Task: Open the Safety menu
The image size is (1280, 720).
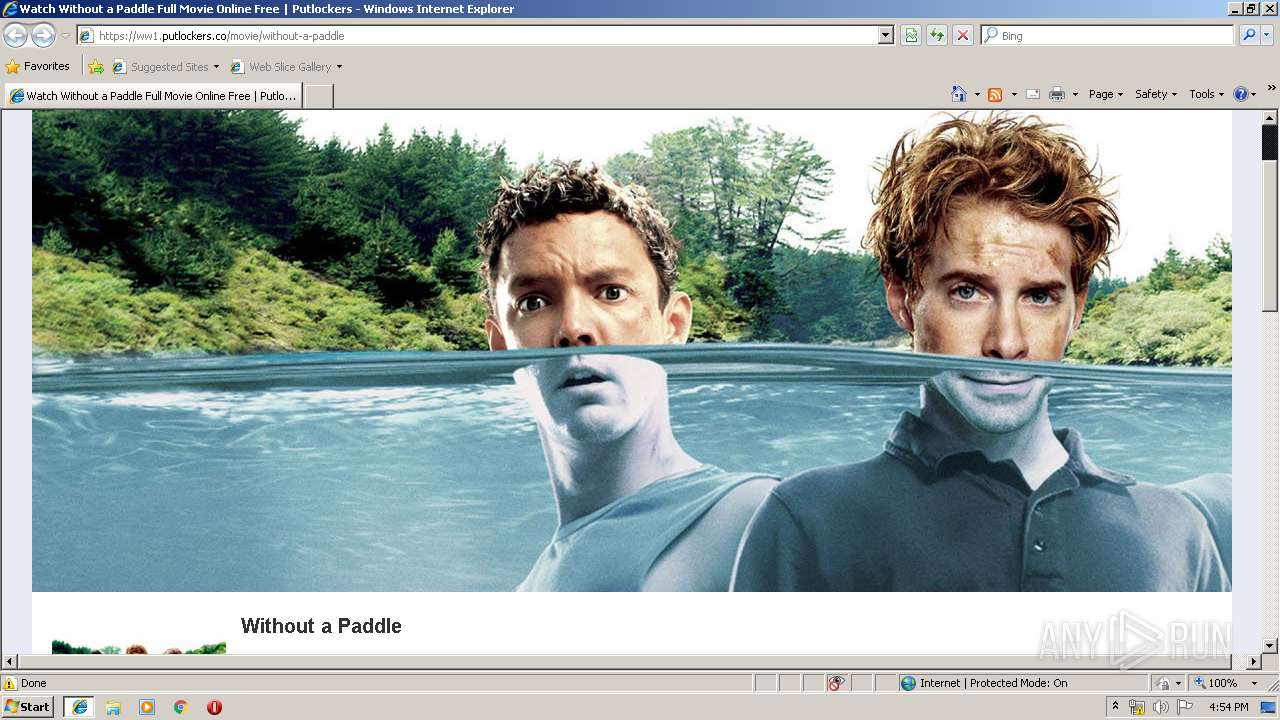Action: 1156,94
